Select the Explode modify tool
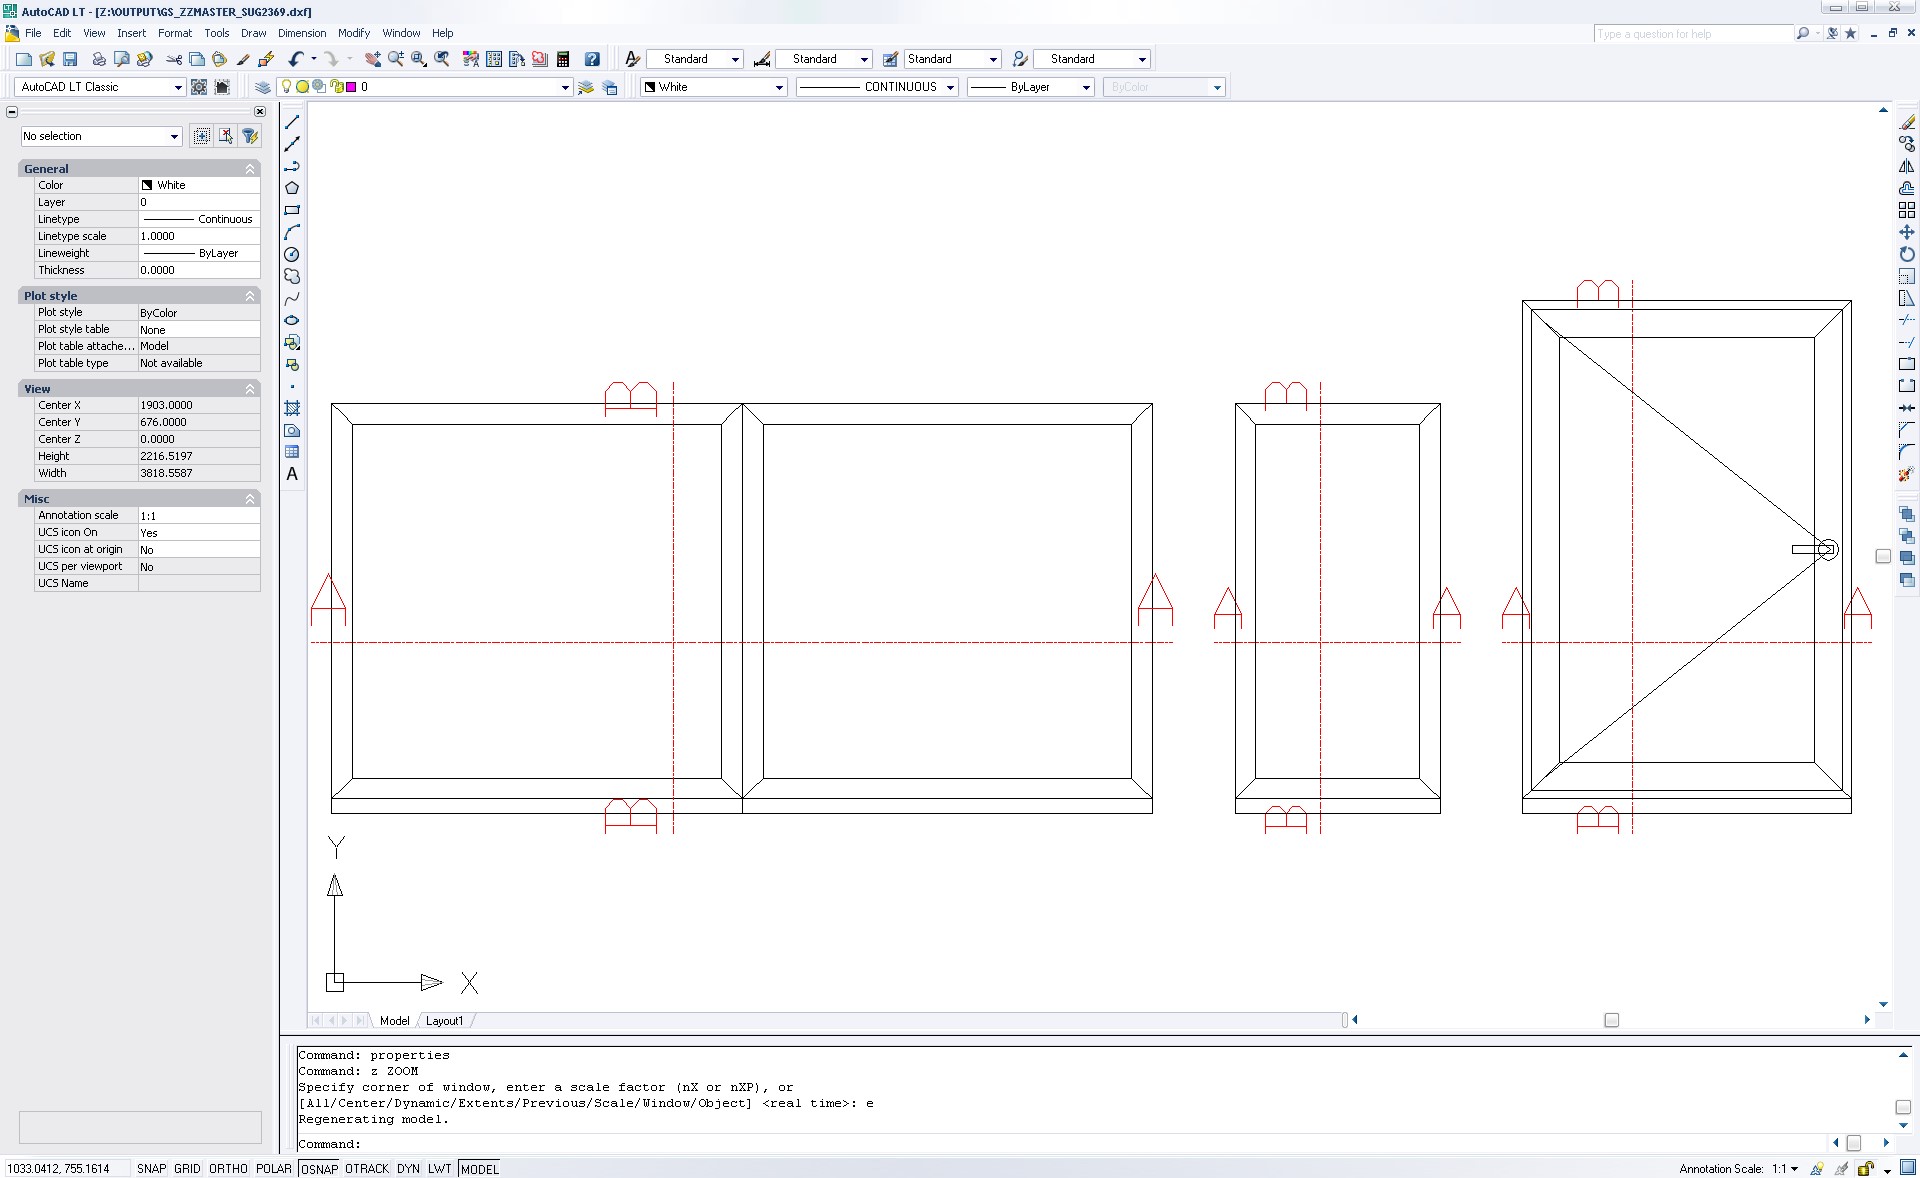 pyautogui.click(x=1907, y=474)
